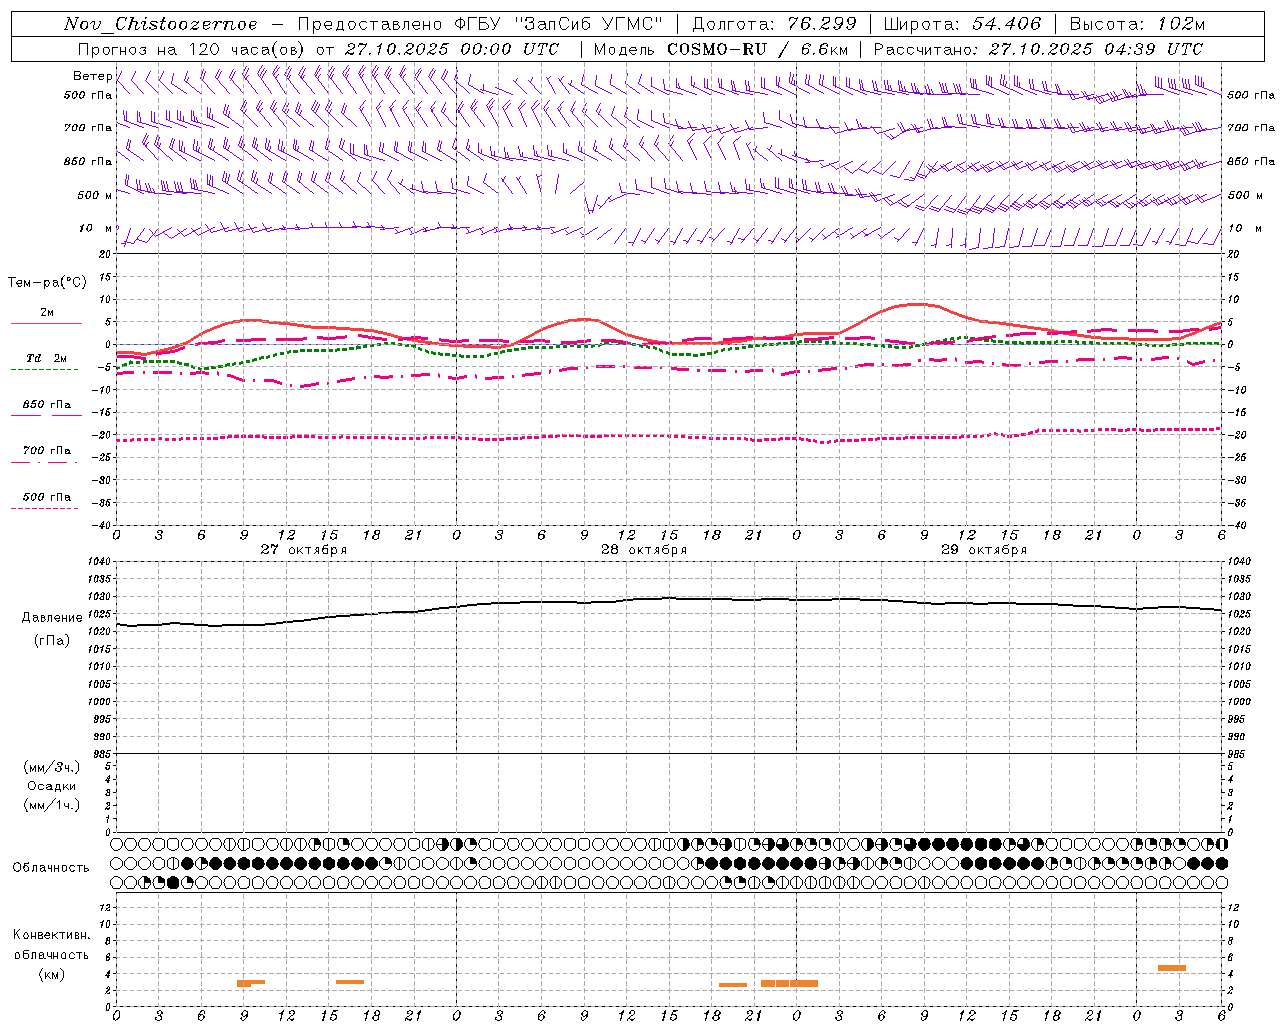Click the Давление pressure panel label

tap(50, 618)
